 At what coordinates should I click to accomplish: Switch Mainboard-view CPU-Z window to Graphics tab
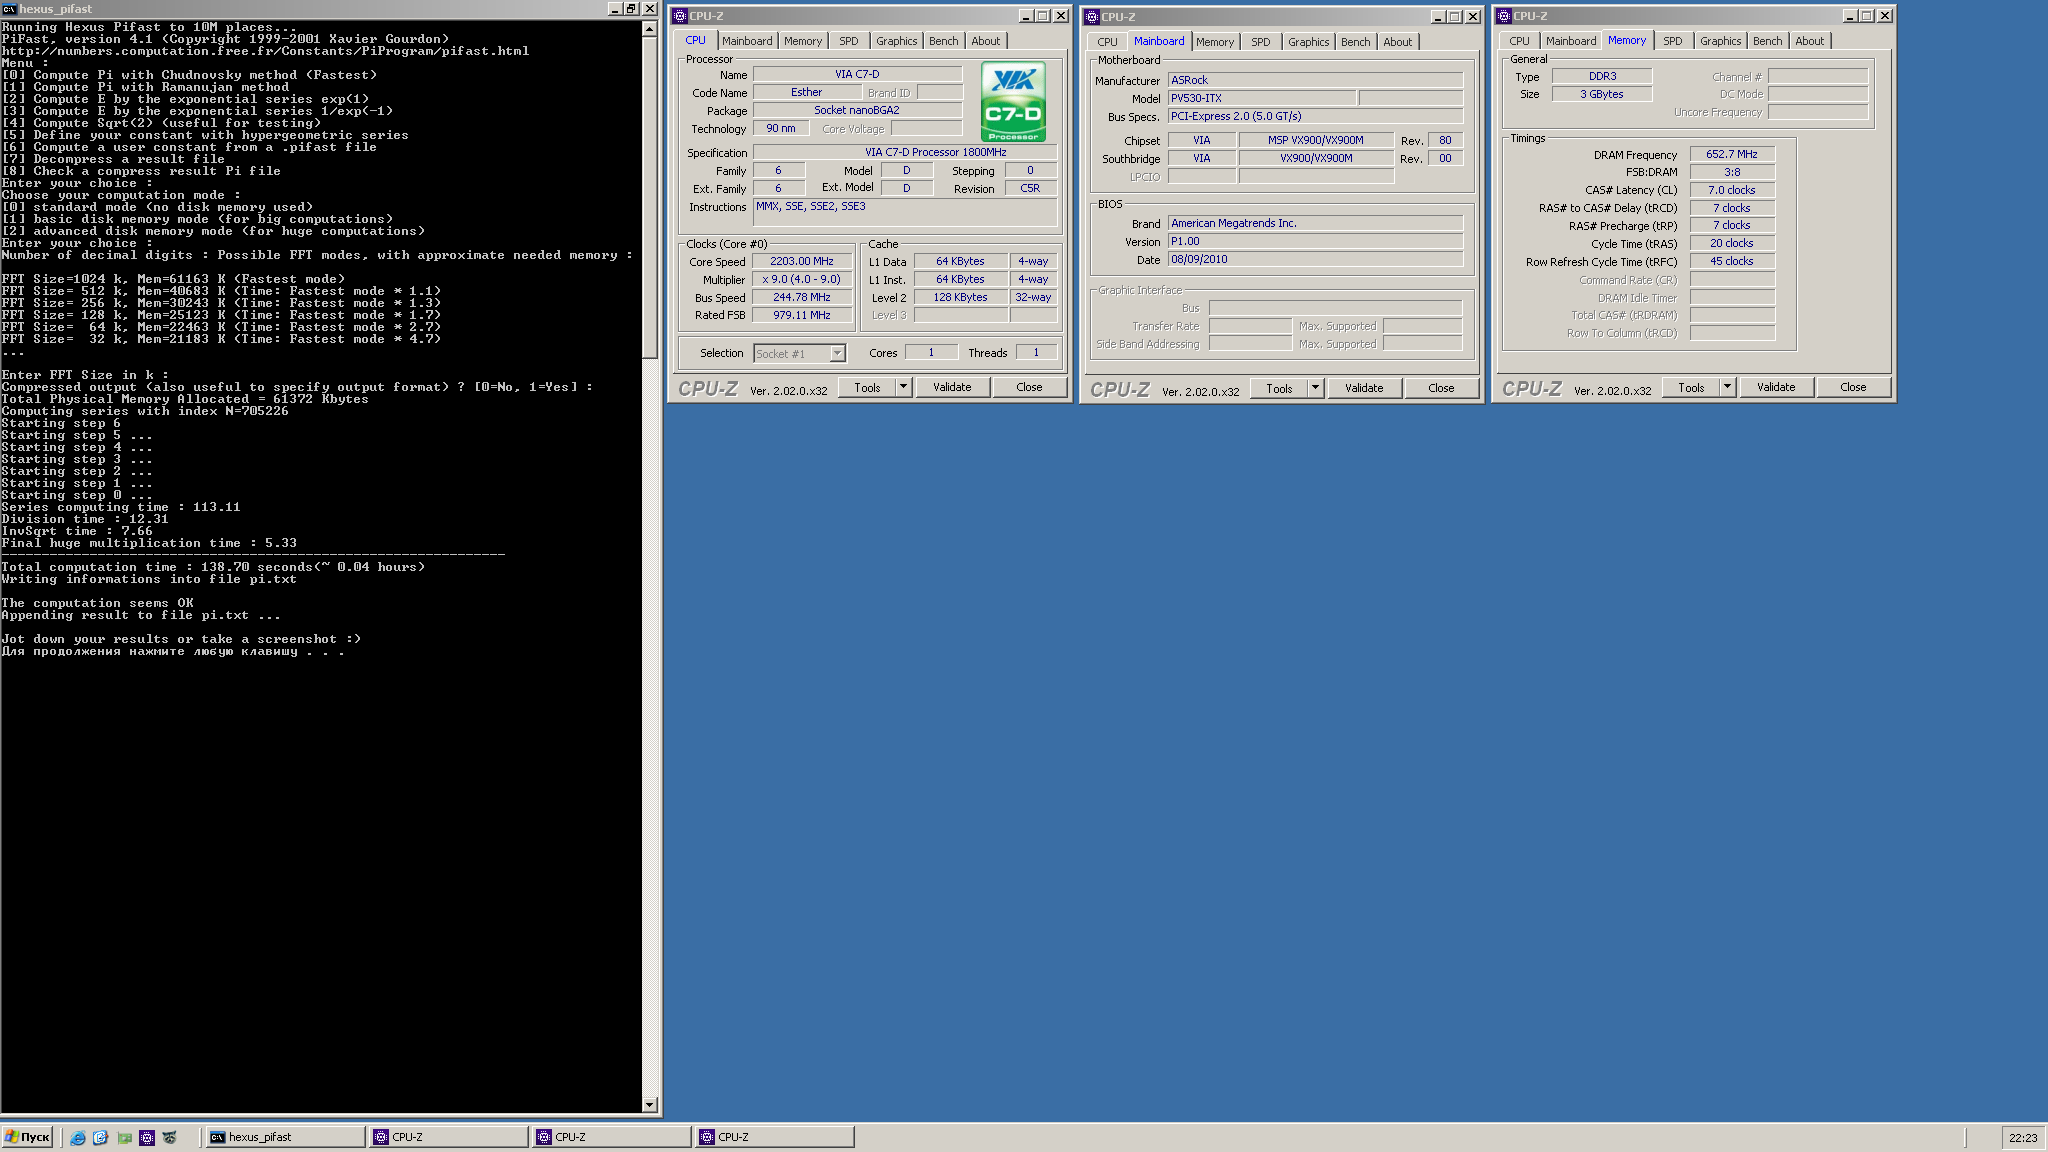(1309, 42)
